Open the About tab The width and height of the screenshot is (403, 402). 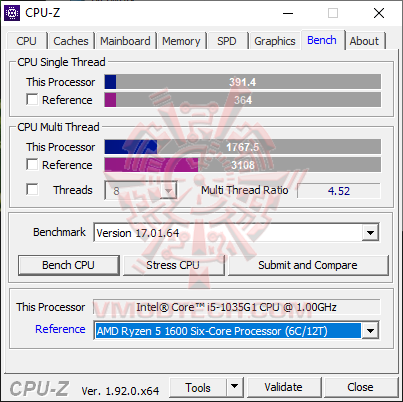(x=364, y=41)
